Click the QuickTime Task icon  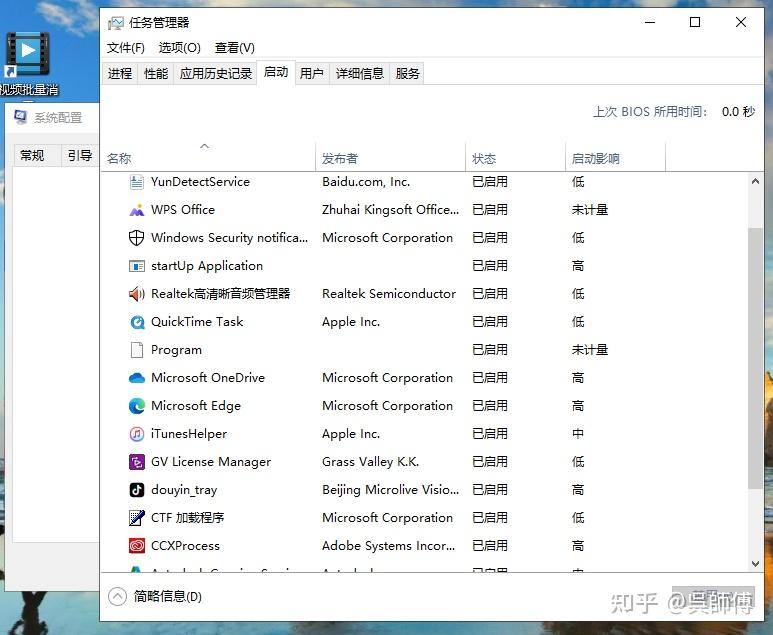click(x=137, y=322)
